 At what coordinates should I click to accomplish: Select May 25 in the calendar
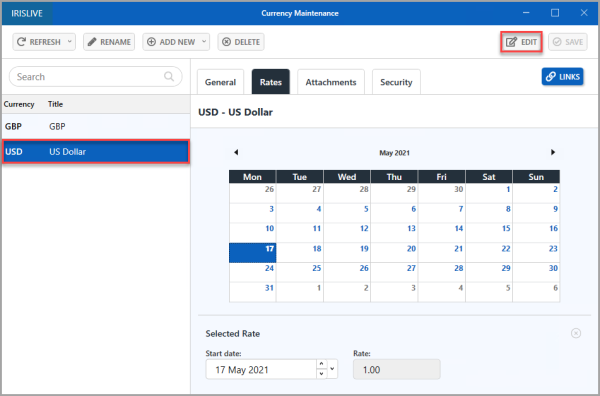(x=300, y=272)
